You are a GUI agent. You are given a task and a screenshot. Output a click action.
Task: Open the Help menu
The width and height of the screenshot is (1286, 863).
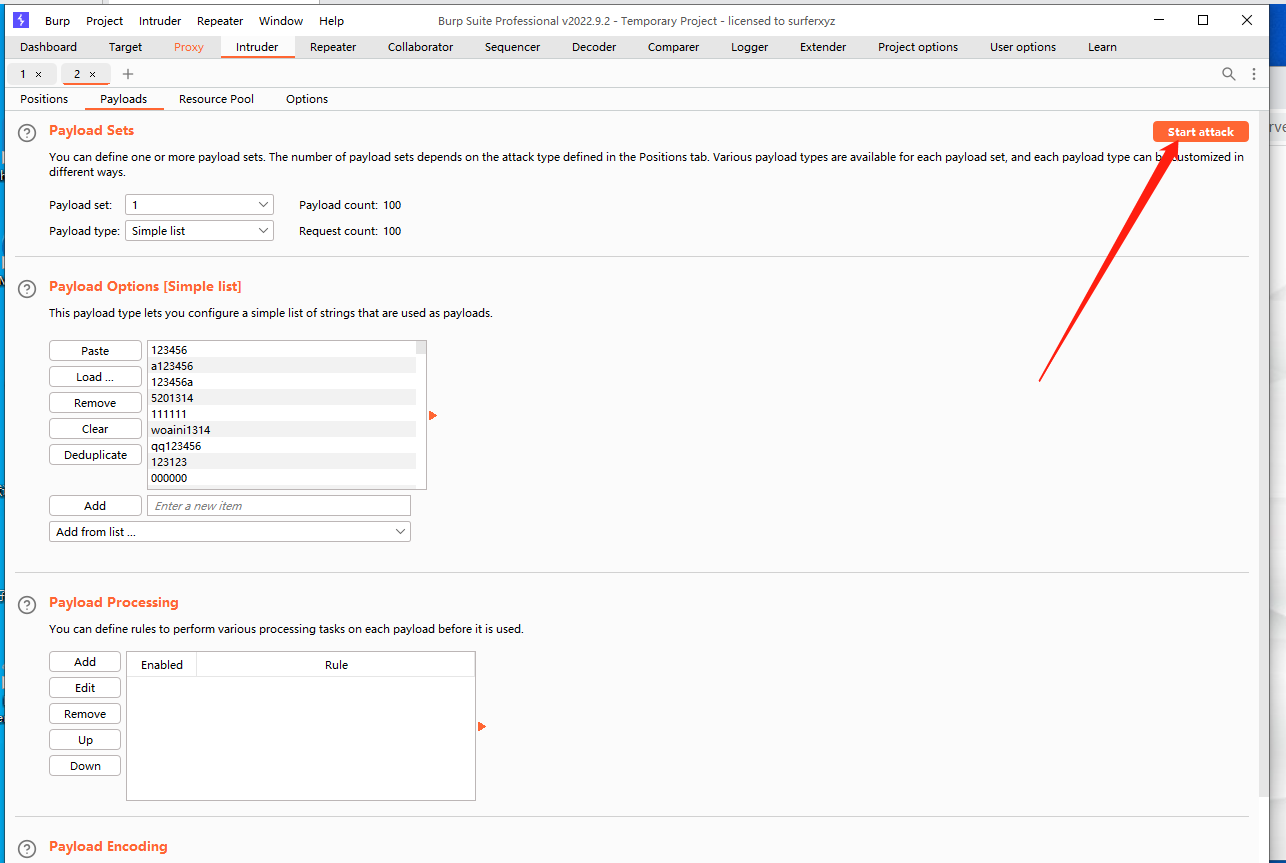(331, 21)
